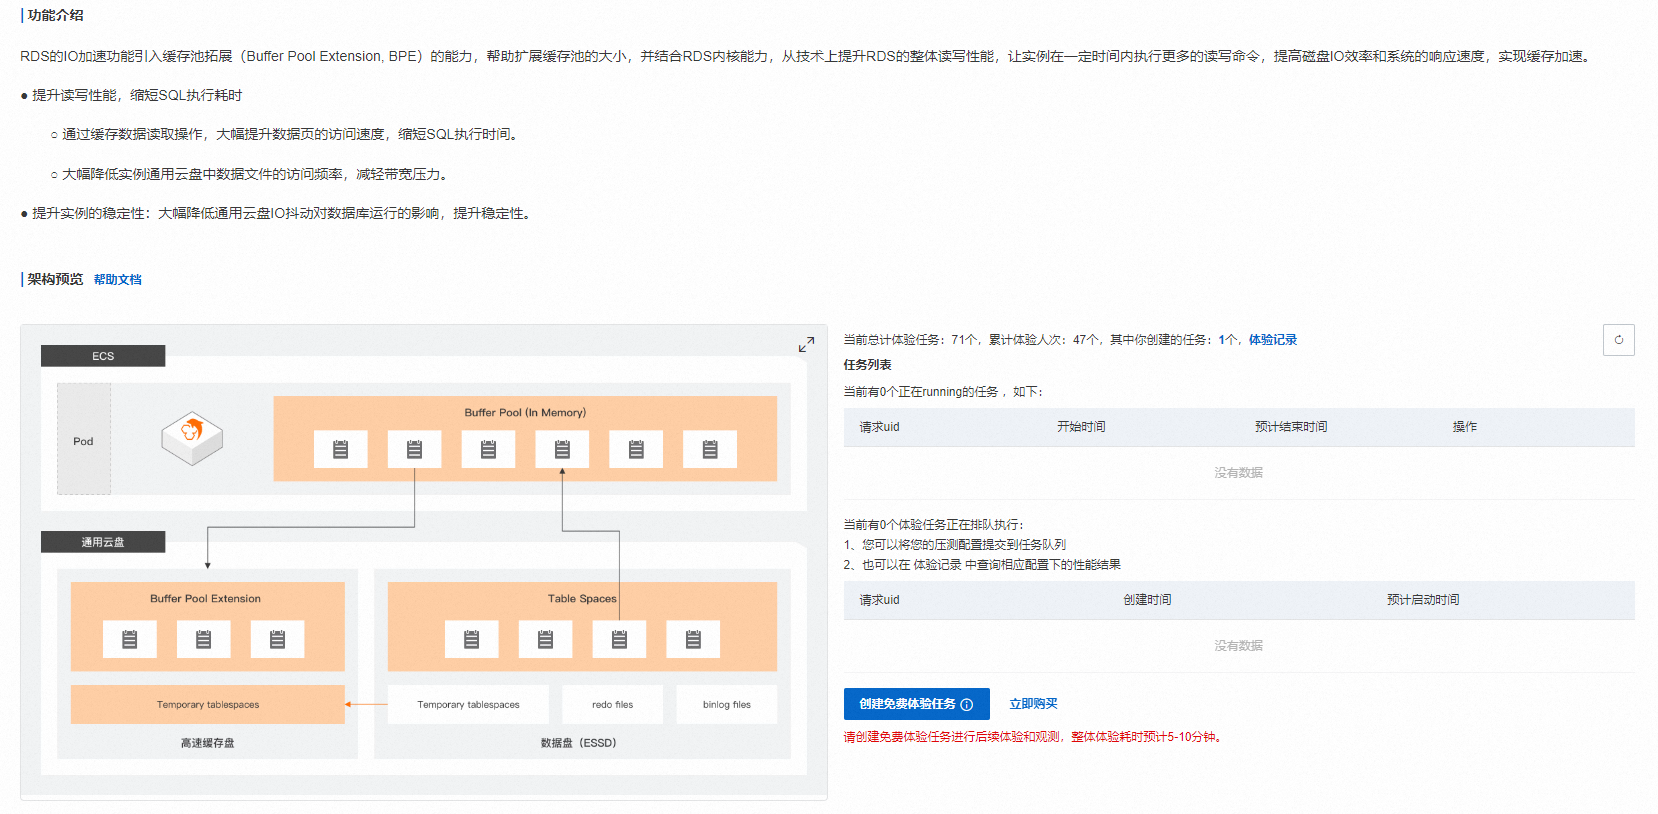Click the 高速缓存盘 label
Screen dimensions: 1658x814
coord(207,743)
